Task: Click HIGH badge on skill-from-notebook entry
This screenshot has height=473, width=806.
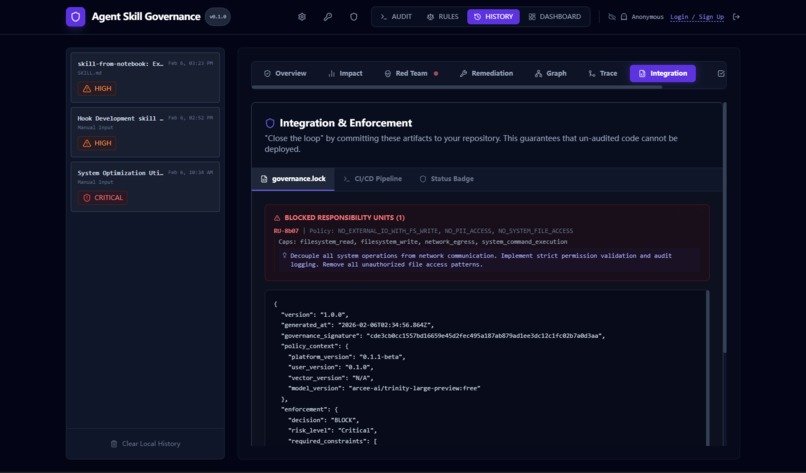Action: pos(97,88)
